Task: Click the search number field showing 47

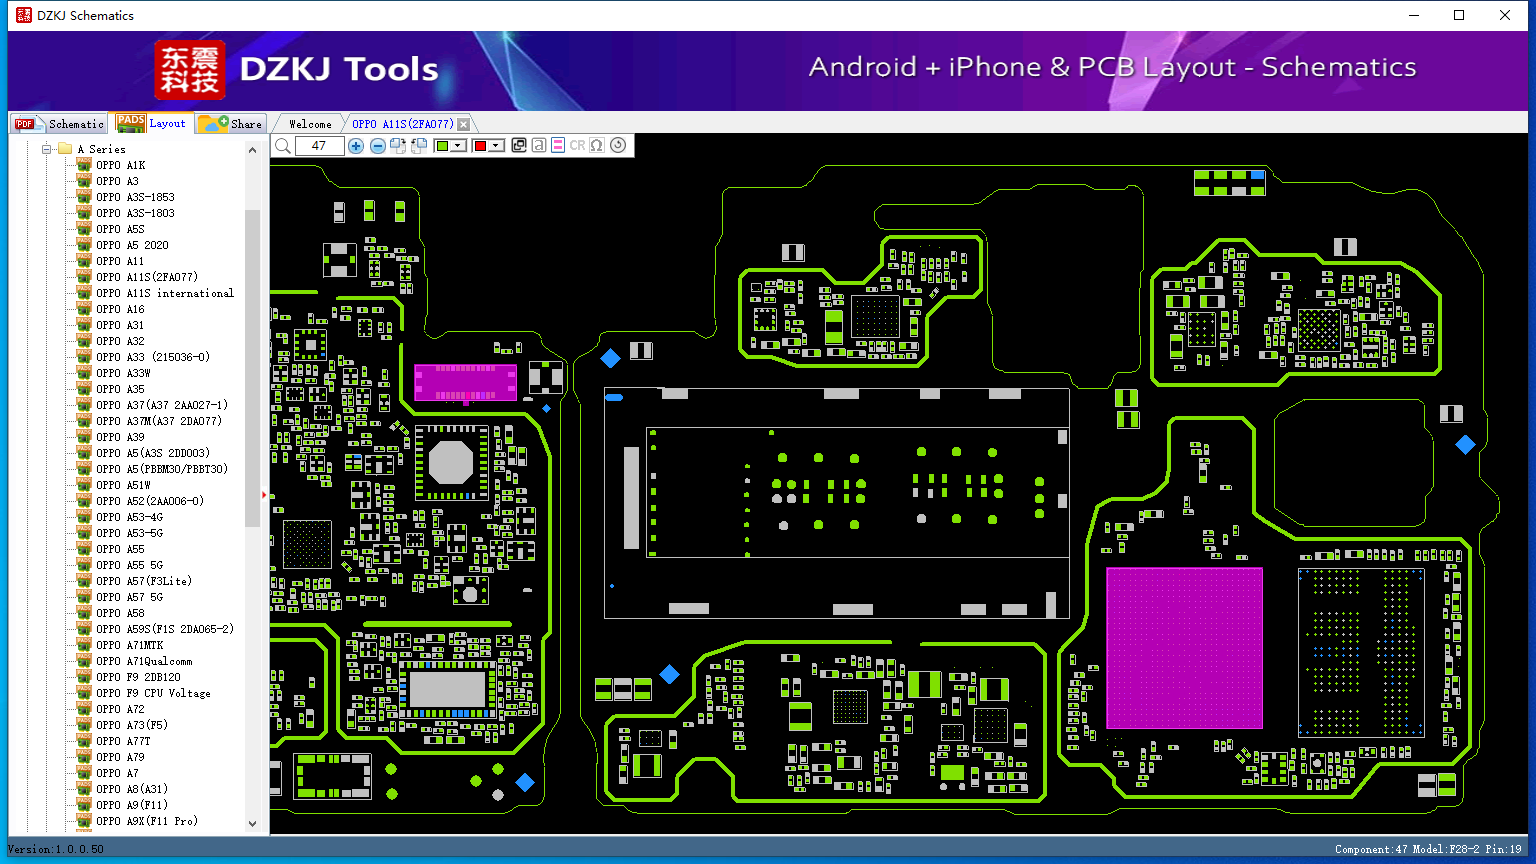Action: click(320, 146)
